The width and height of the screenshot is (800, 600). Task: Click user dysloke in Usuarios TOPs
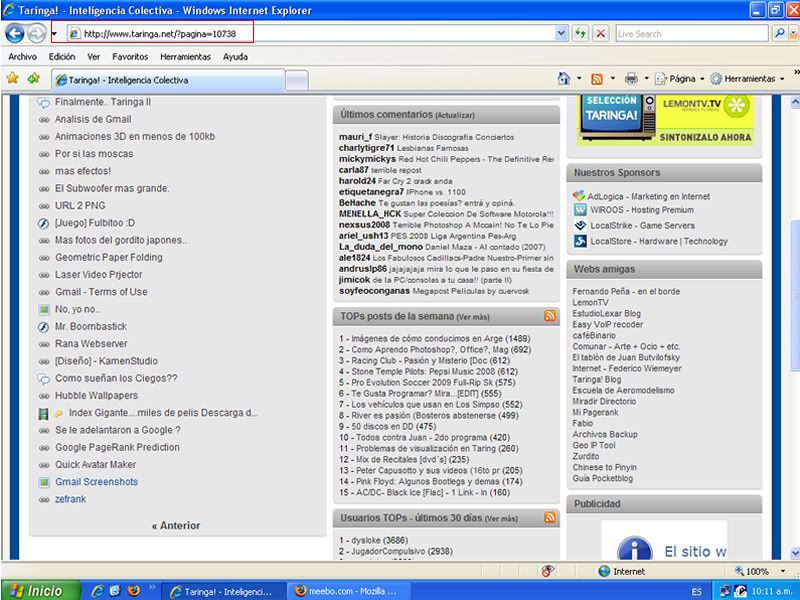(366, 540)
